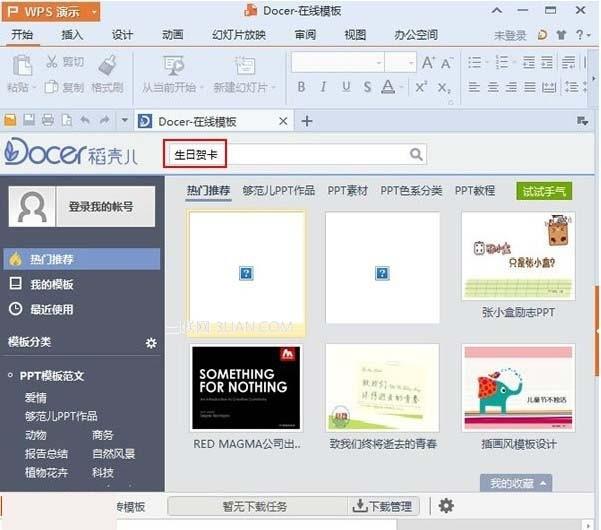The image size is (601, 530).
Task: Expand the 我的收藏 panel
Action: coord(515,483)
